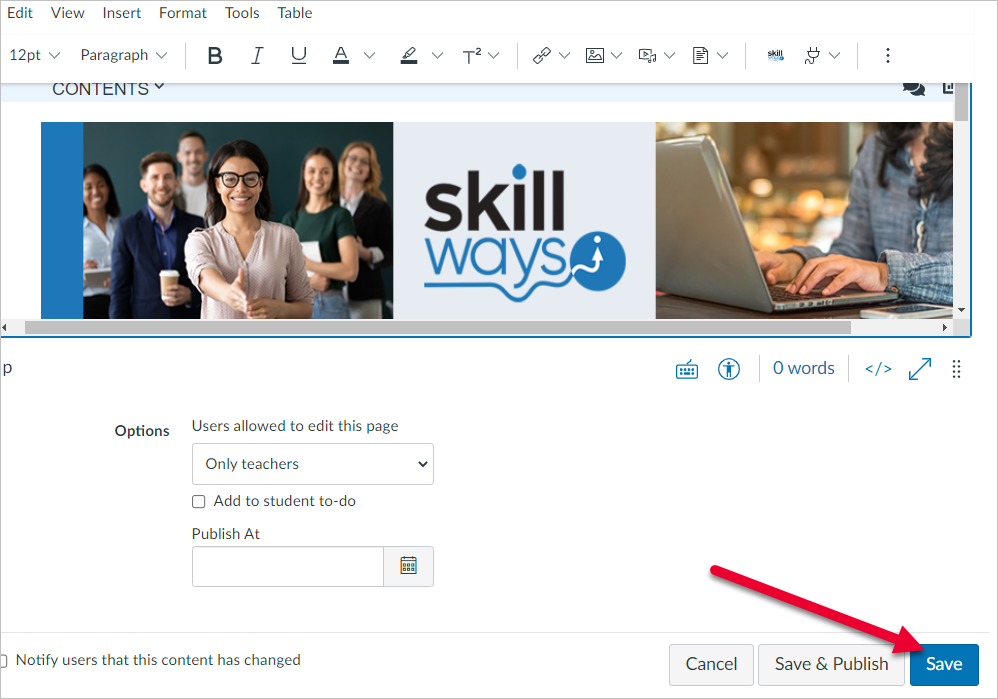Click the editor vertical scrollbar down arrow
This screenshot has height=699, width=998.
click(x=961, y=310)
